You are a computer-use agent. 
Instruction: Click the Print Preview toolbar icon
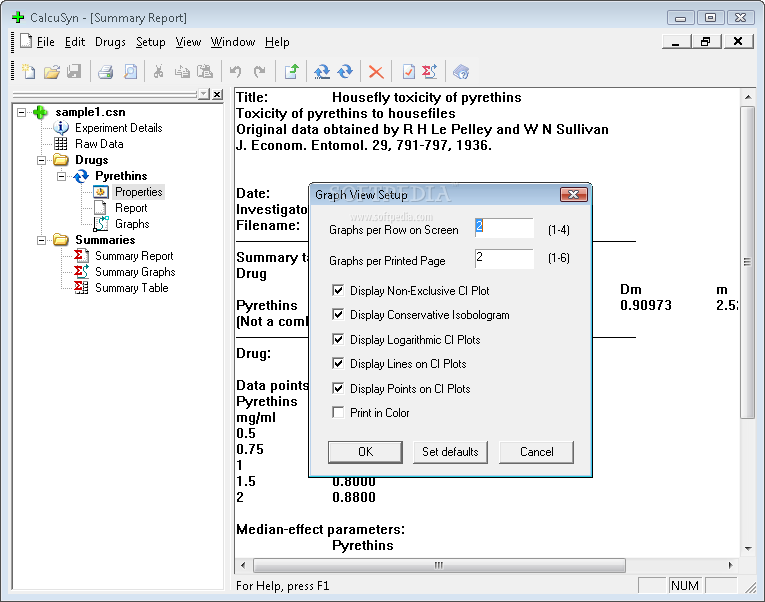(x=130, y=72)
